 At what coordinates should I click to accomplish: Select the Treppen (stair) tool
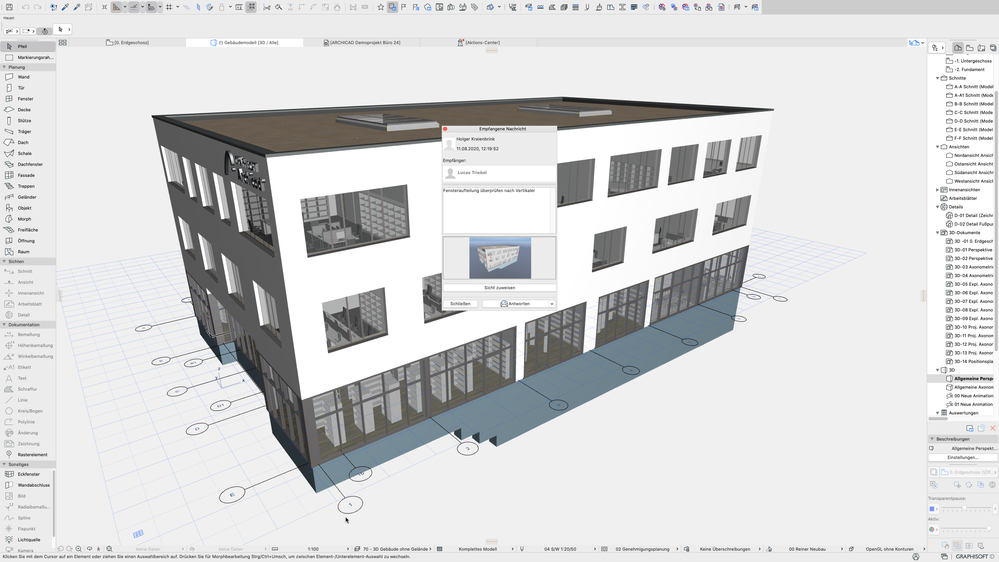(27, 186)
